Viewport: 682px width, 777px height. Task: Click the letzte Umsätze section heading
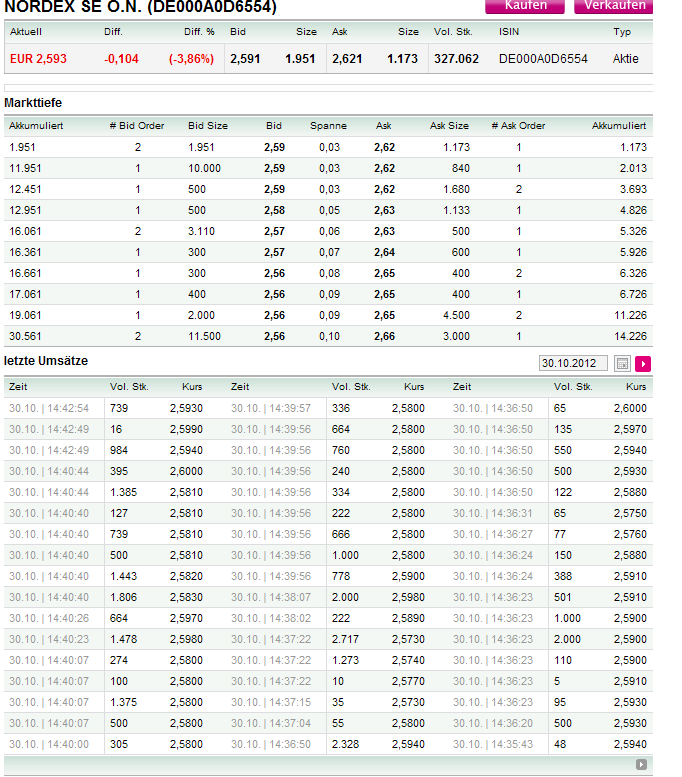(x=46, y=361)
